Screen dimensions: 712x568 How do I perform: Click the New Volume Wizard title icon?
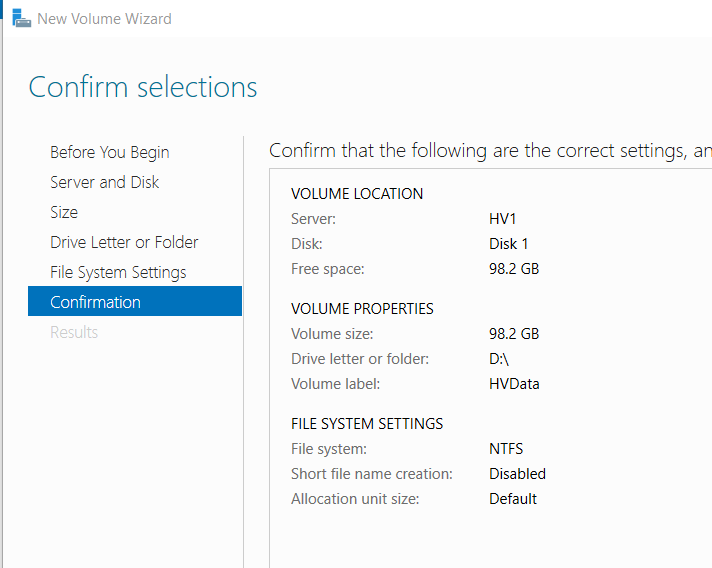(x=21, y=19)
